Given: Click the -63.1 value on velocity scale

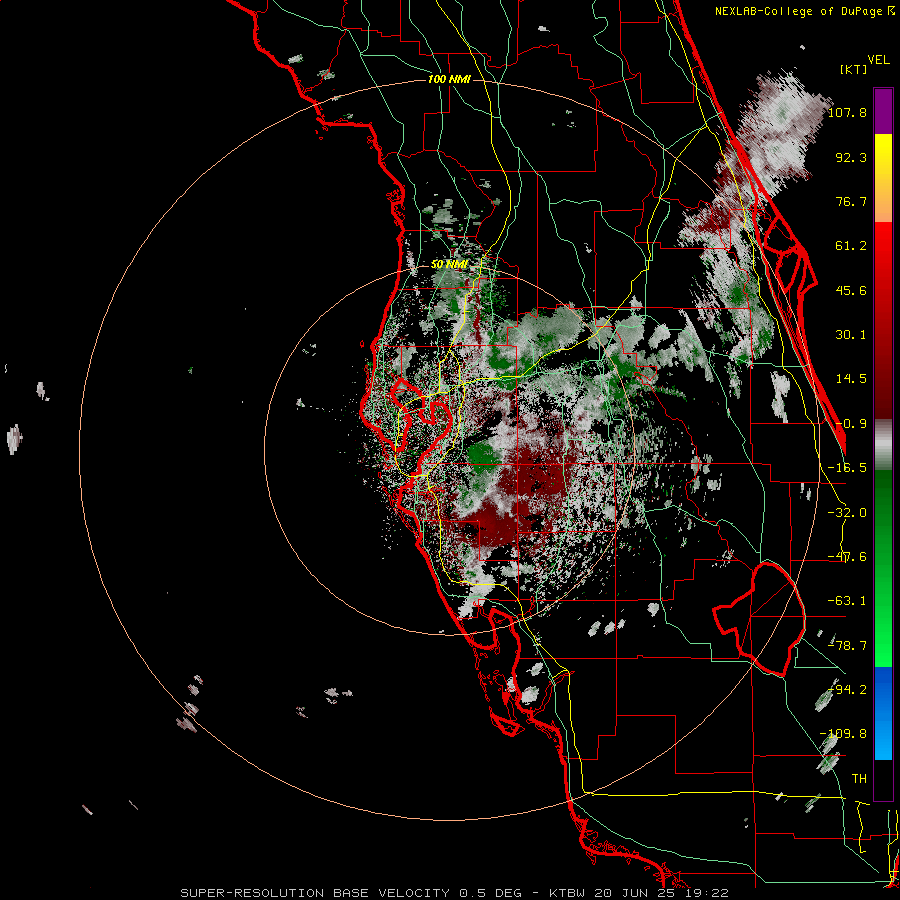Looking at the screenshot, I should coord(847,601).
